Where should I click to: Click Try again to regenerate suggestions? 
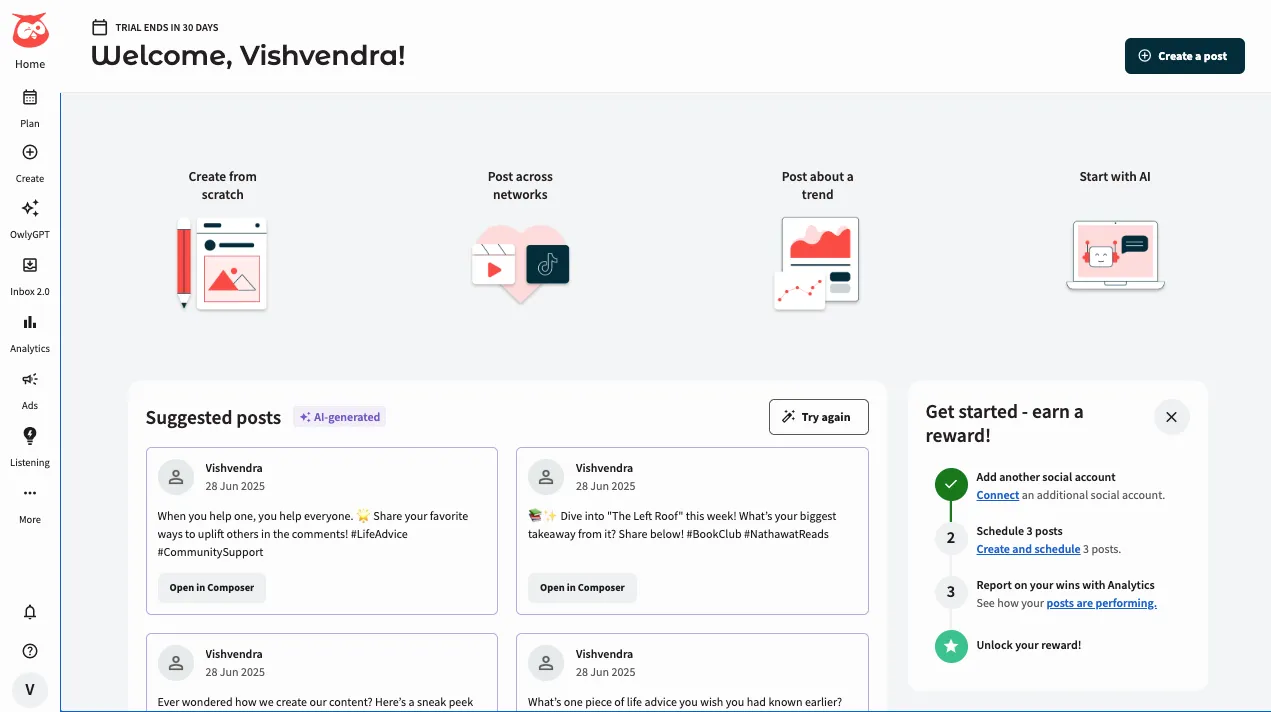(x=819, y=417)
